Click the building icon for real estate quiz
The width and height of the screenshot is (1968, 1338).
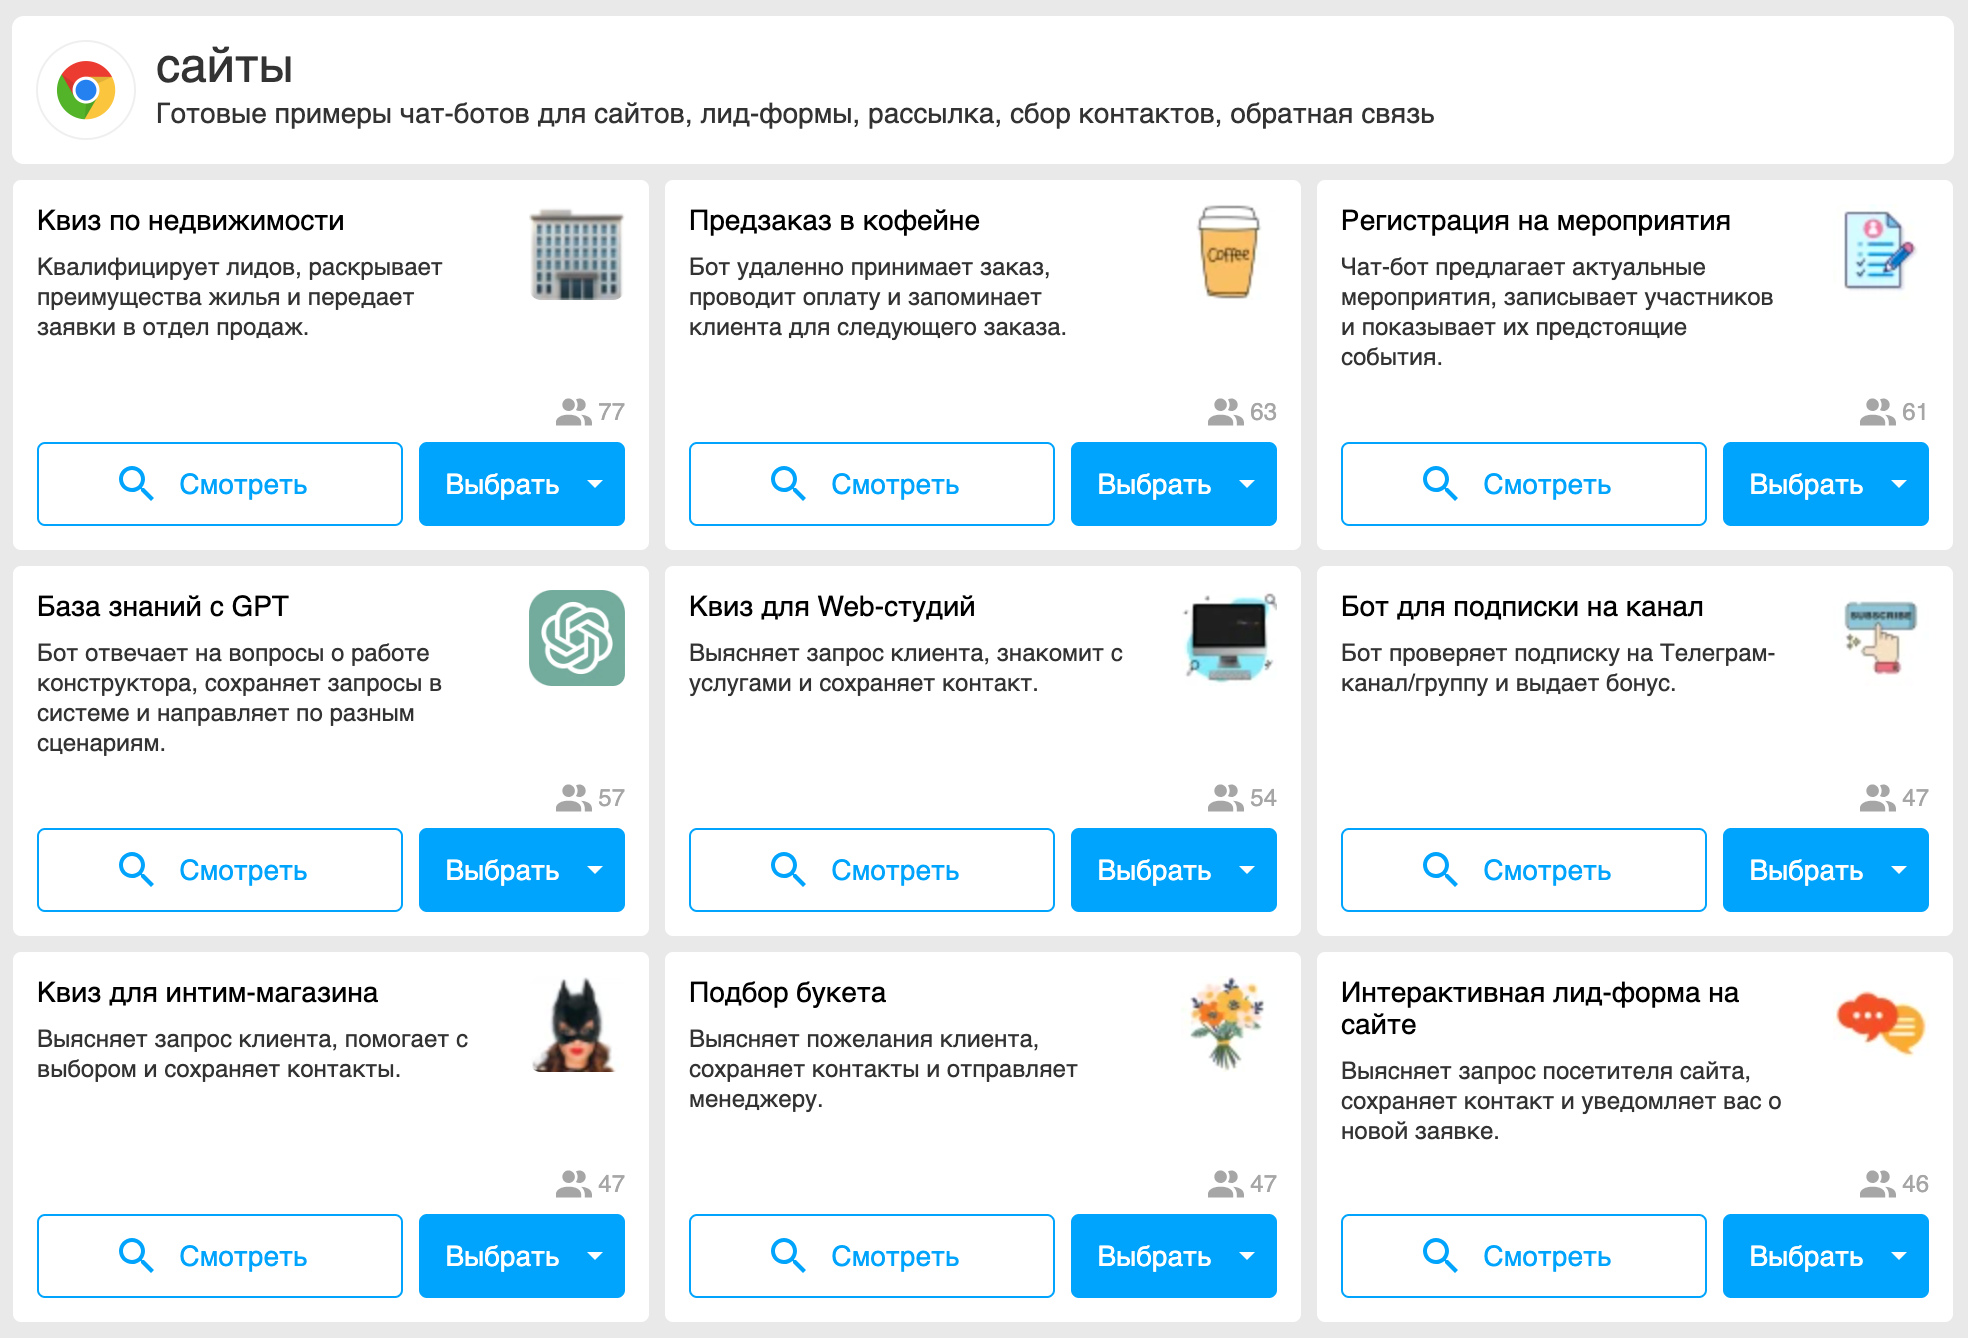pos(576,254)
